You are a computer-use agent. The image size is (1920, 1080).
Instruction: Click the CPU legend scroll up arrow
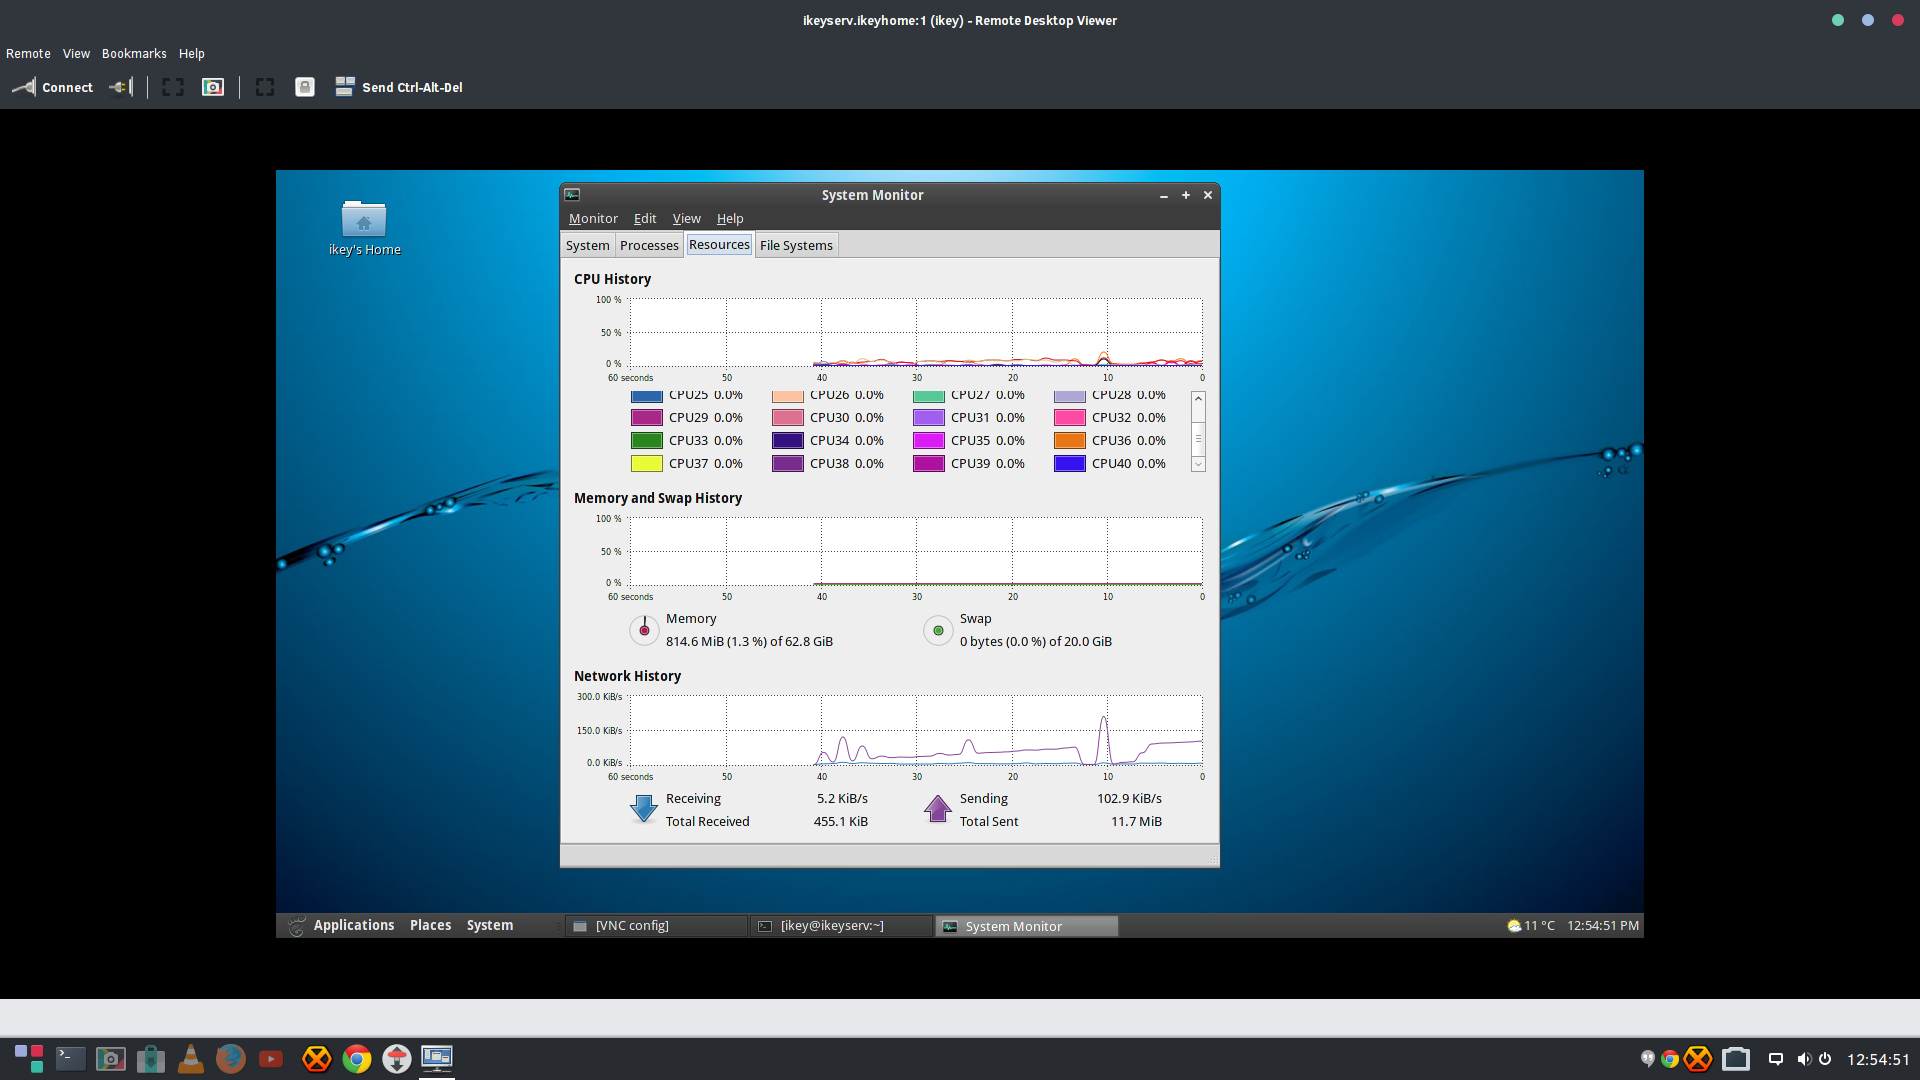tap(1198, 398)
